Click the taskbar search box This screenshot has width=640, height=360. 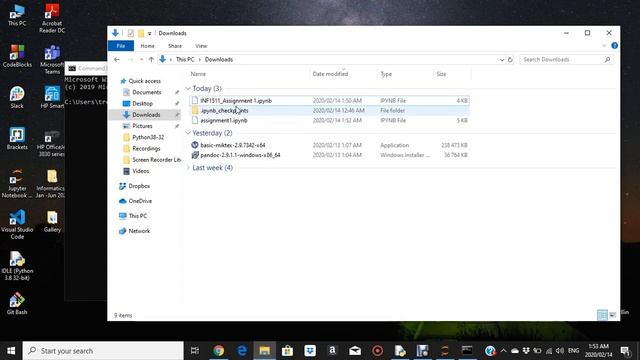(x=103, y=351)
